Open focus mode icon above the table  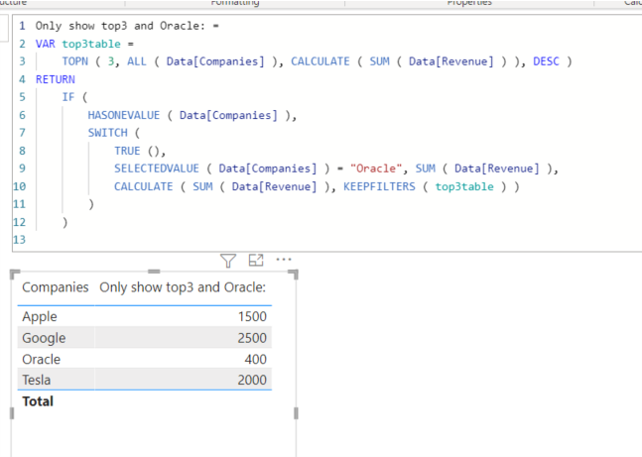point(256,260)
